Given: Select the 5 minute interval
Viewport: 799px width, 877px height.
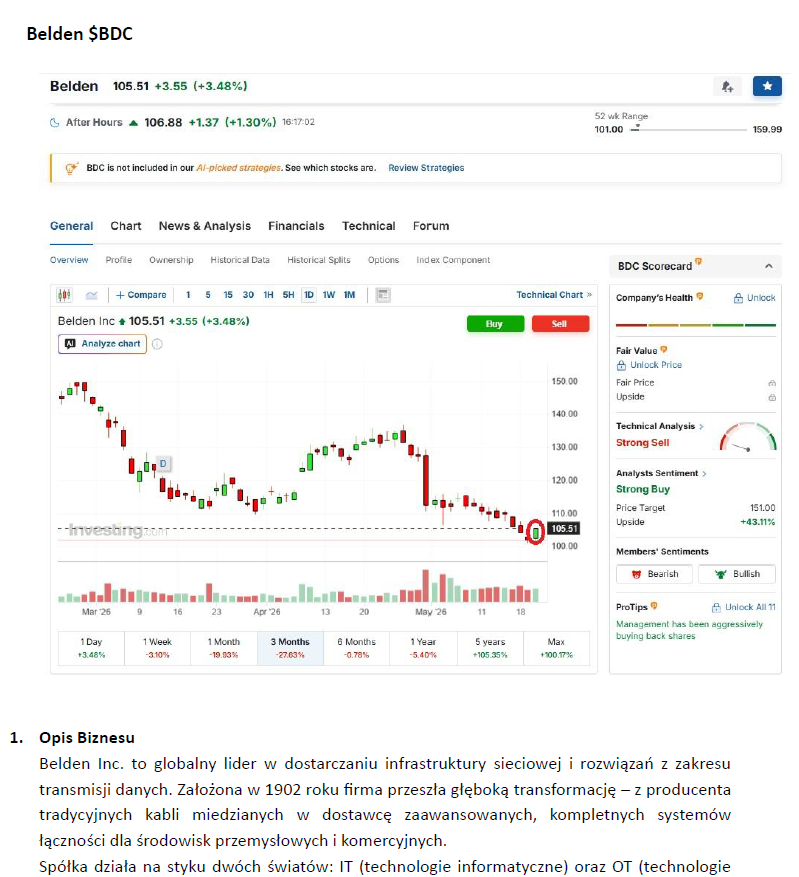Looking at the screenshot, I should pos(208,295).
